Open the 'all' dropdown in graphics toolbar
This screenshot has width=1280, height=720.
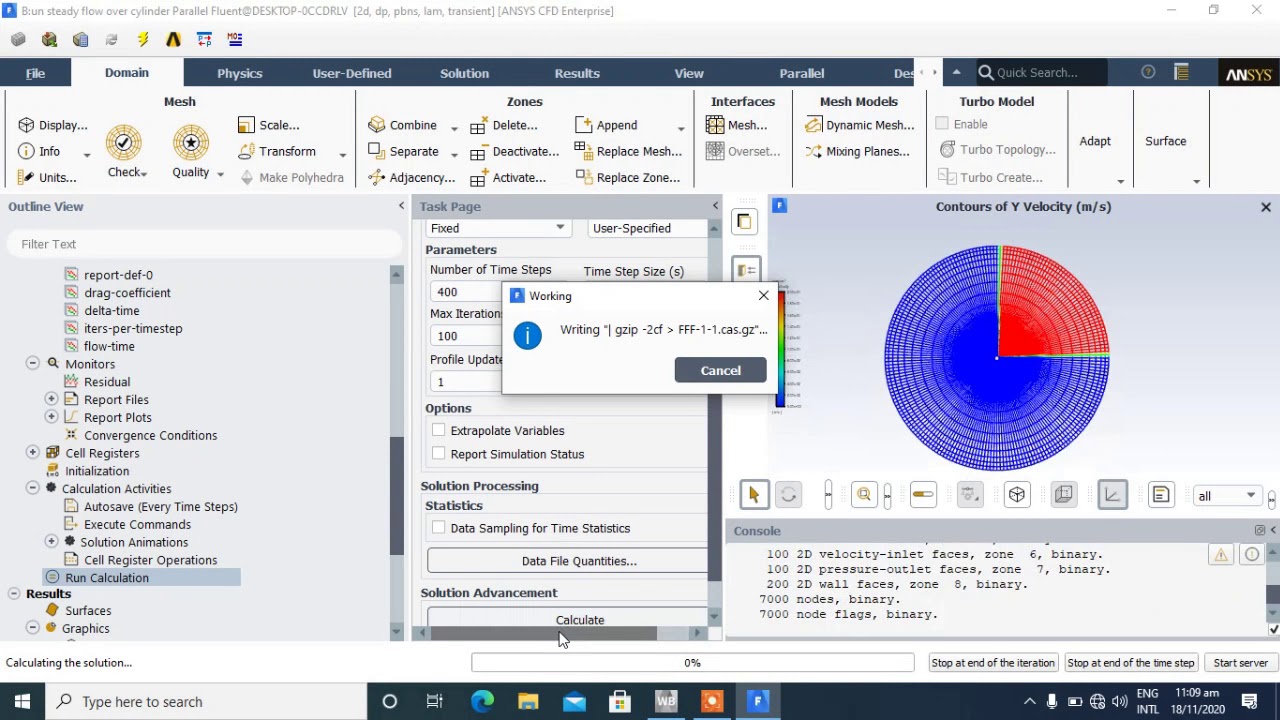[x=1227, y=496]
